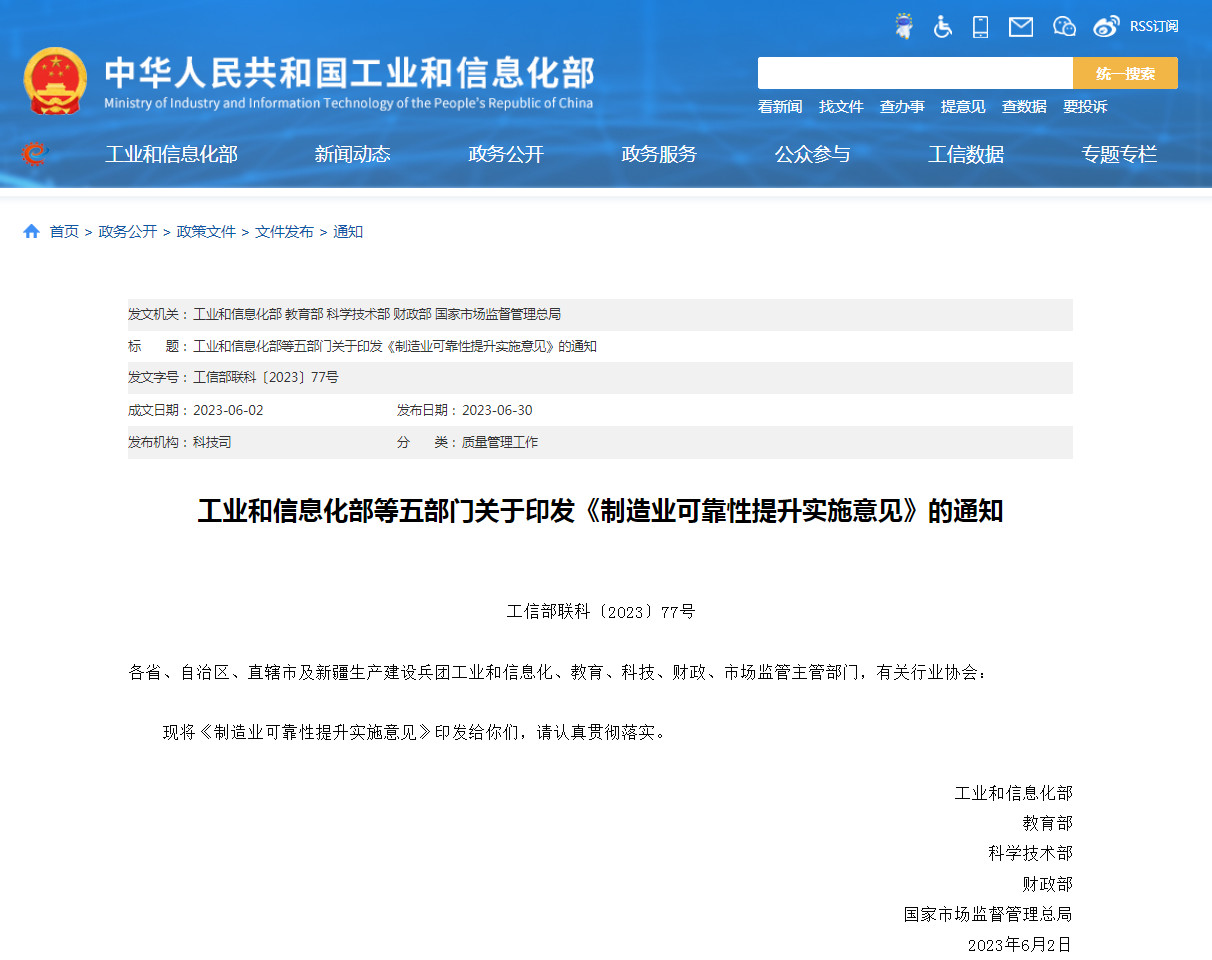Open the 政务公开 nav menu
This screenshot has width=1212, height=960.
pyautogui.click(x=506, y=154)
